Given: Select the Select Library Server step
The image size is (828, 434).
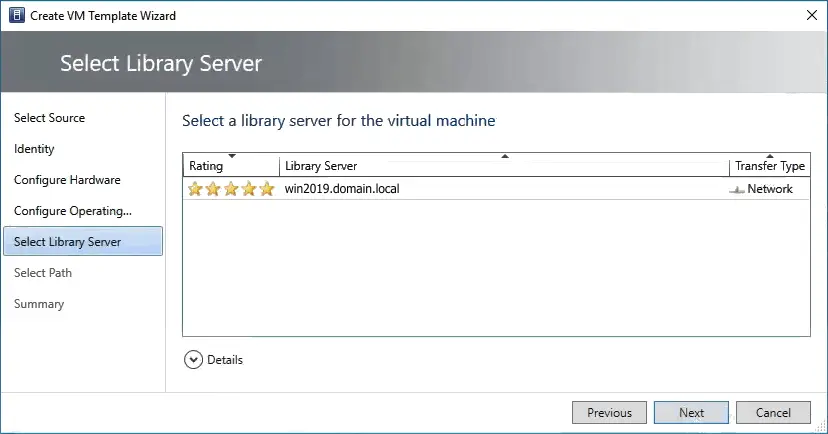Looking at the screenshot, I should point(83,241).
